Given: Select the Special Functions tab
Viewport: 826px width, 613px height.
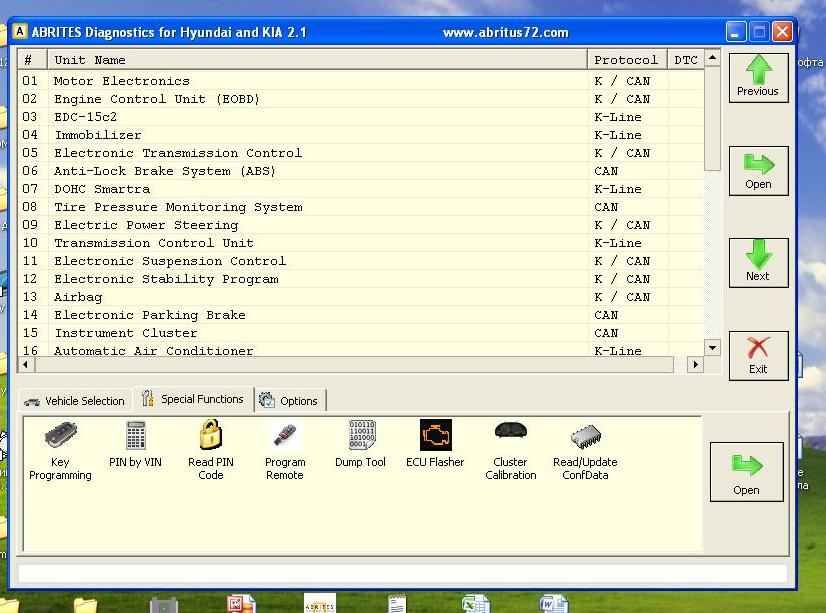Looking at the screenshot, I should click(193, 399).
